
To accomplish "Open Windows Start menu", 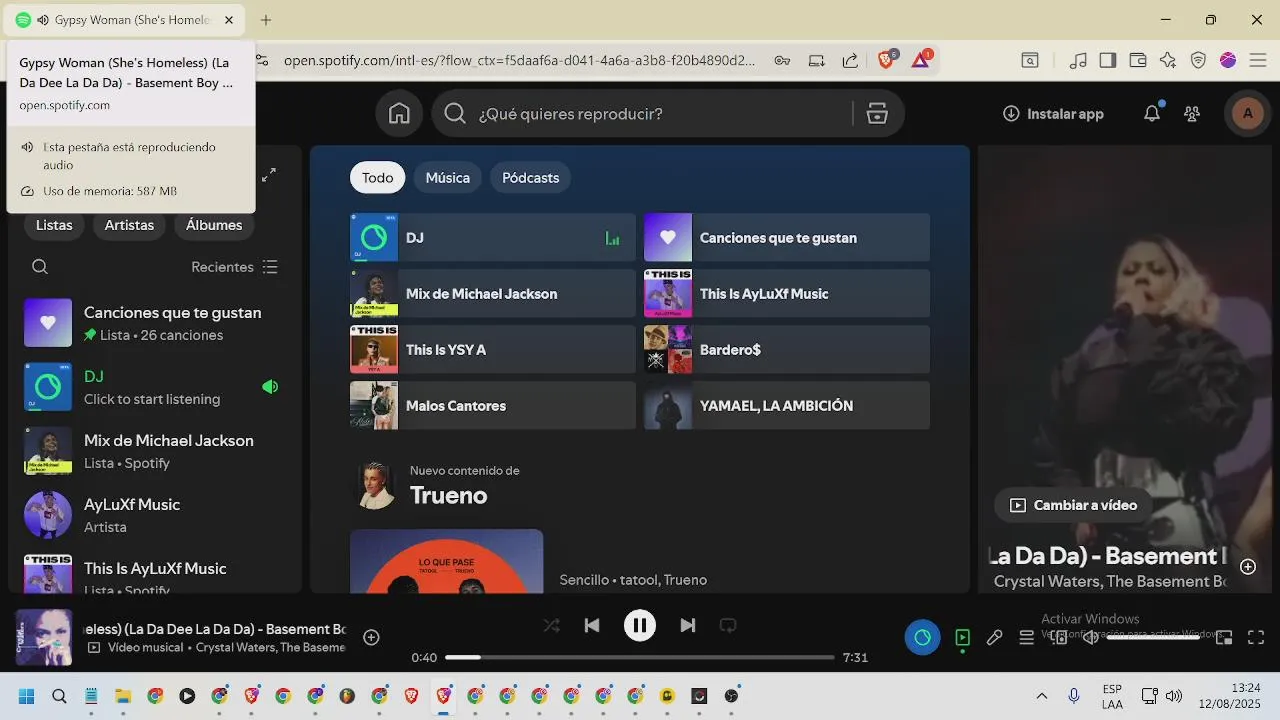I will coord(26,696).
